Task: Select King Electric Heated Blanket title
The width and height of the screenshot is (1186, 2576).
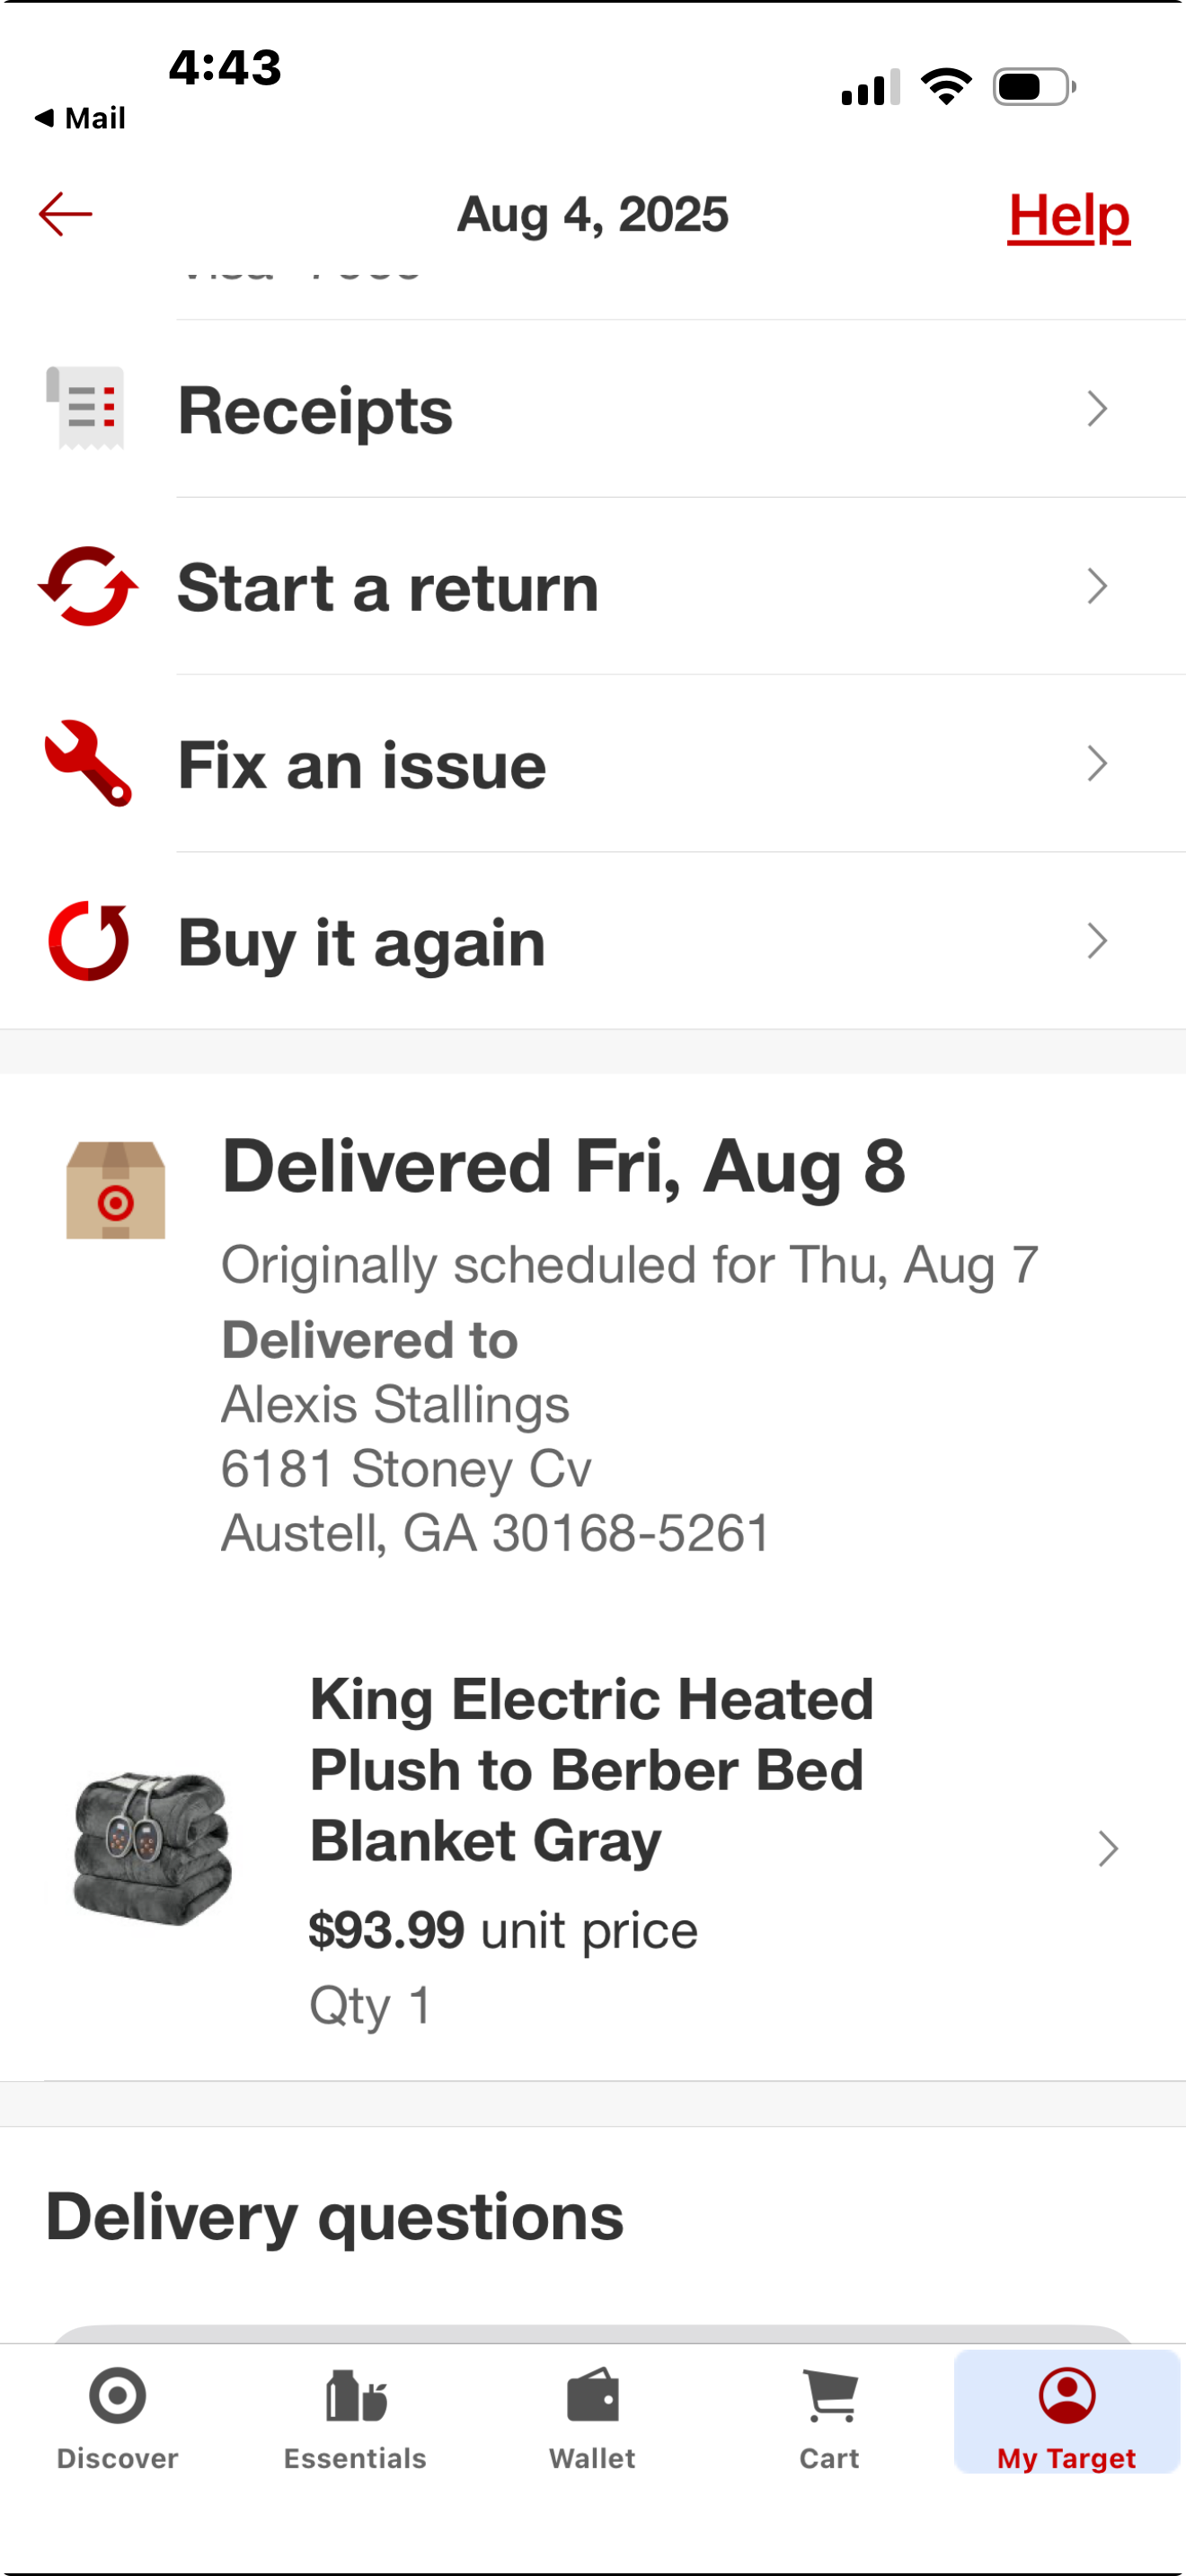Action: click(x=591, y=1769)
